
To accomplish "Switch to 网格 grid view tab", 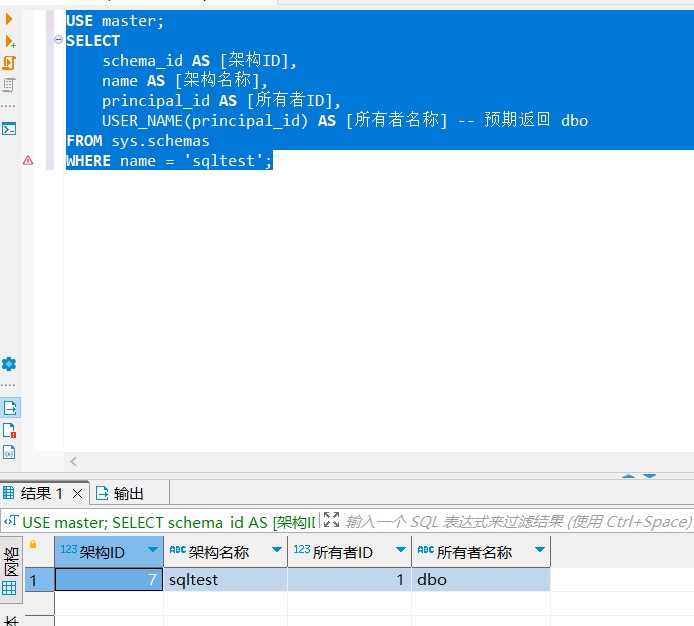I will (x=11, y=571).
